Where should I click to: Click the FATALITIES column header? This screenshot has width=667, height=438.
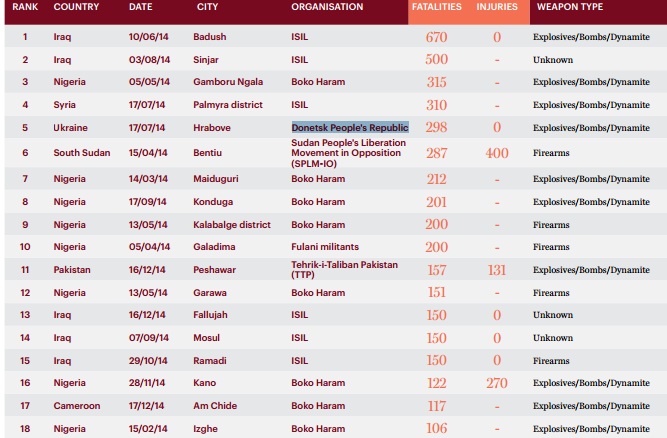pyautogui.click(x=436, y=7)
